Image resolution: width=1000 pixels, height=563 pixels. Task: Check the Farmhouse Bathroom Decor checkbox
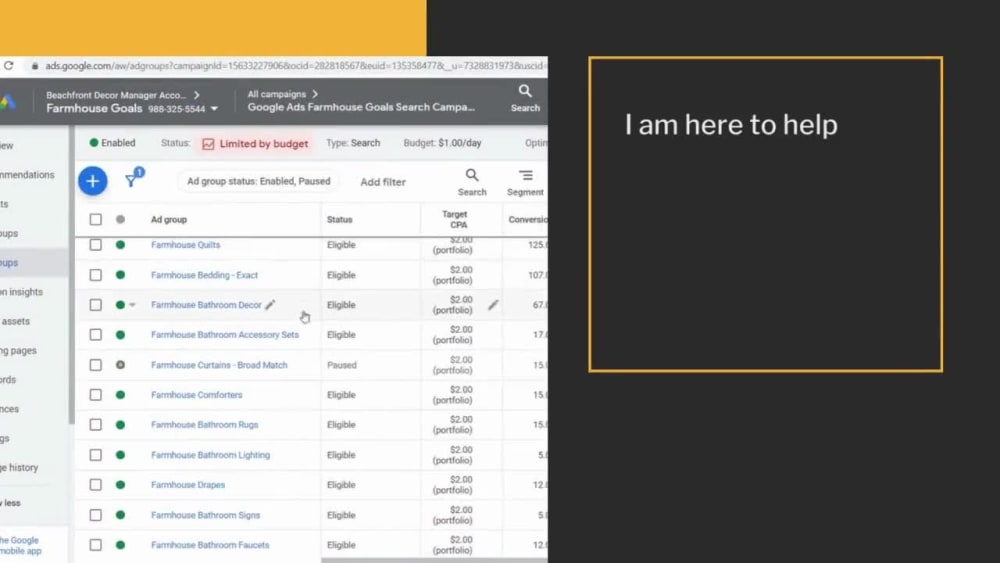point(96,305)
